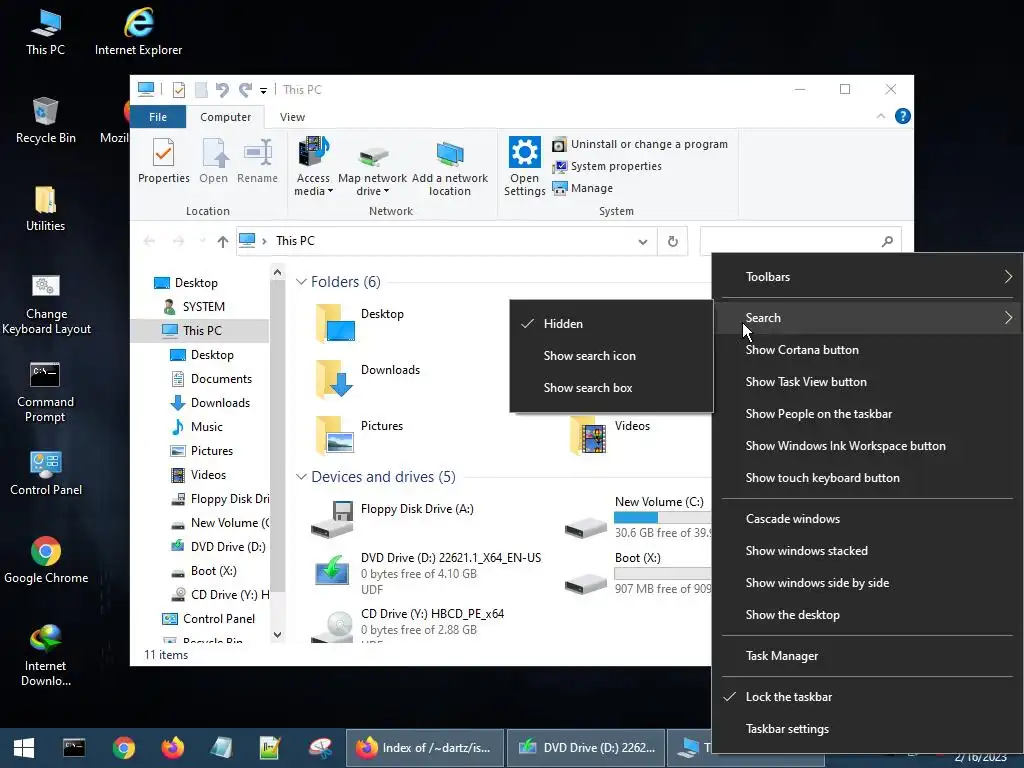
Task: Open Change Keyboard Layout desktop shortcut
Action: [46, 304]
